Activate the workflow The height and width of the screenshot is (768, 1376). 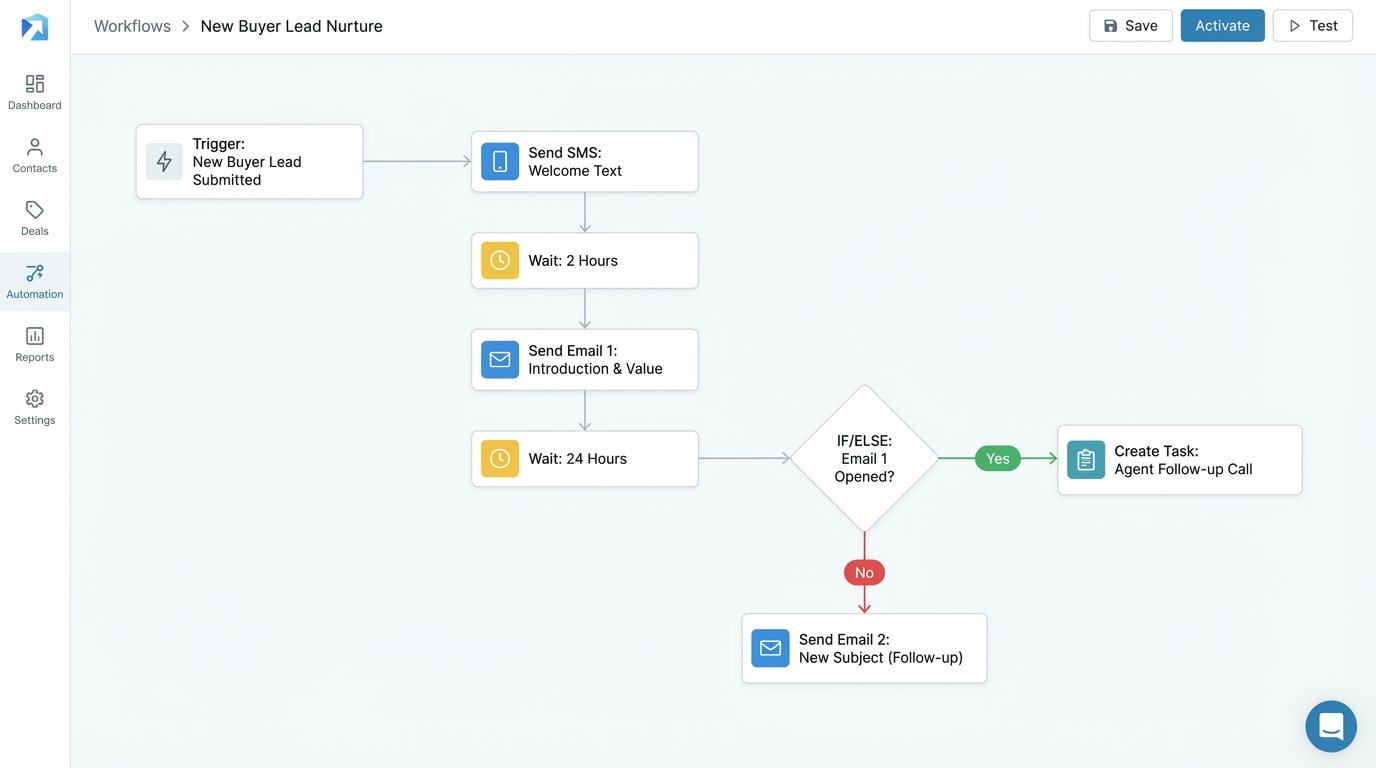1222,25
